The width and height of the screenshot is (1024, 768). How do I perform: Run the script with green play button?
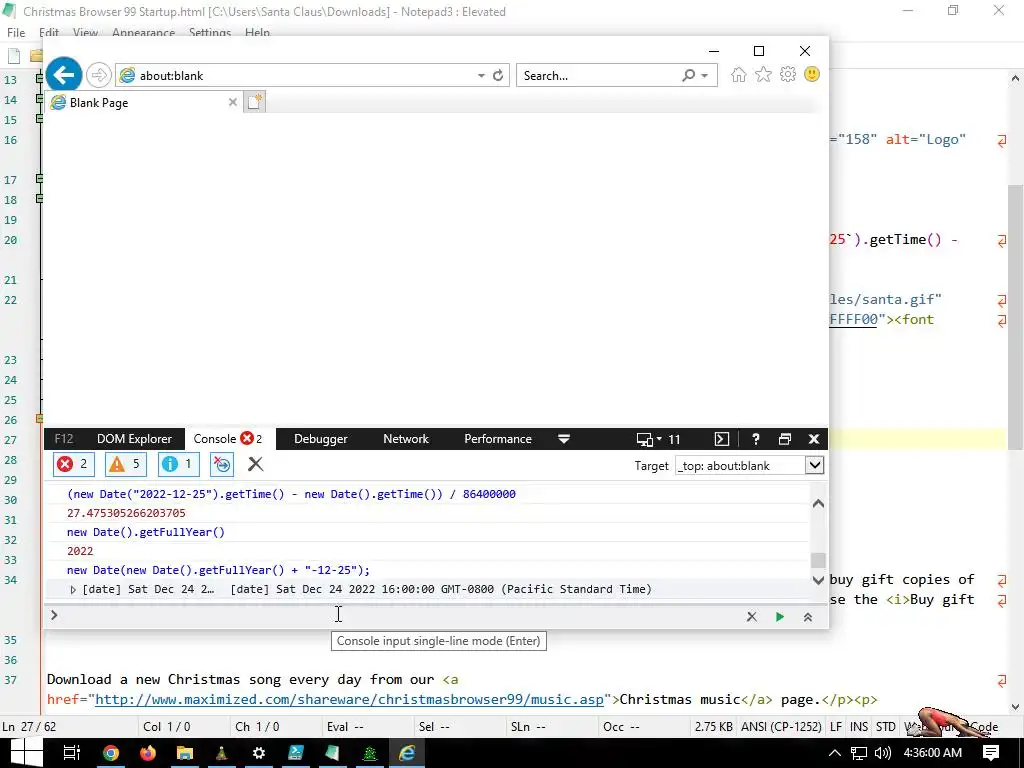click(779, 616)
